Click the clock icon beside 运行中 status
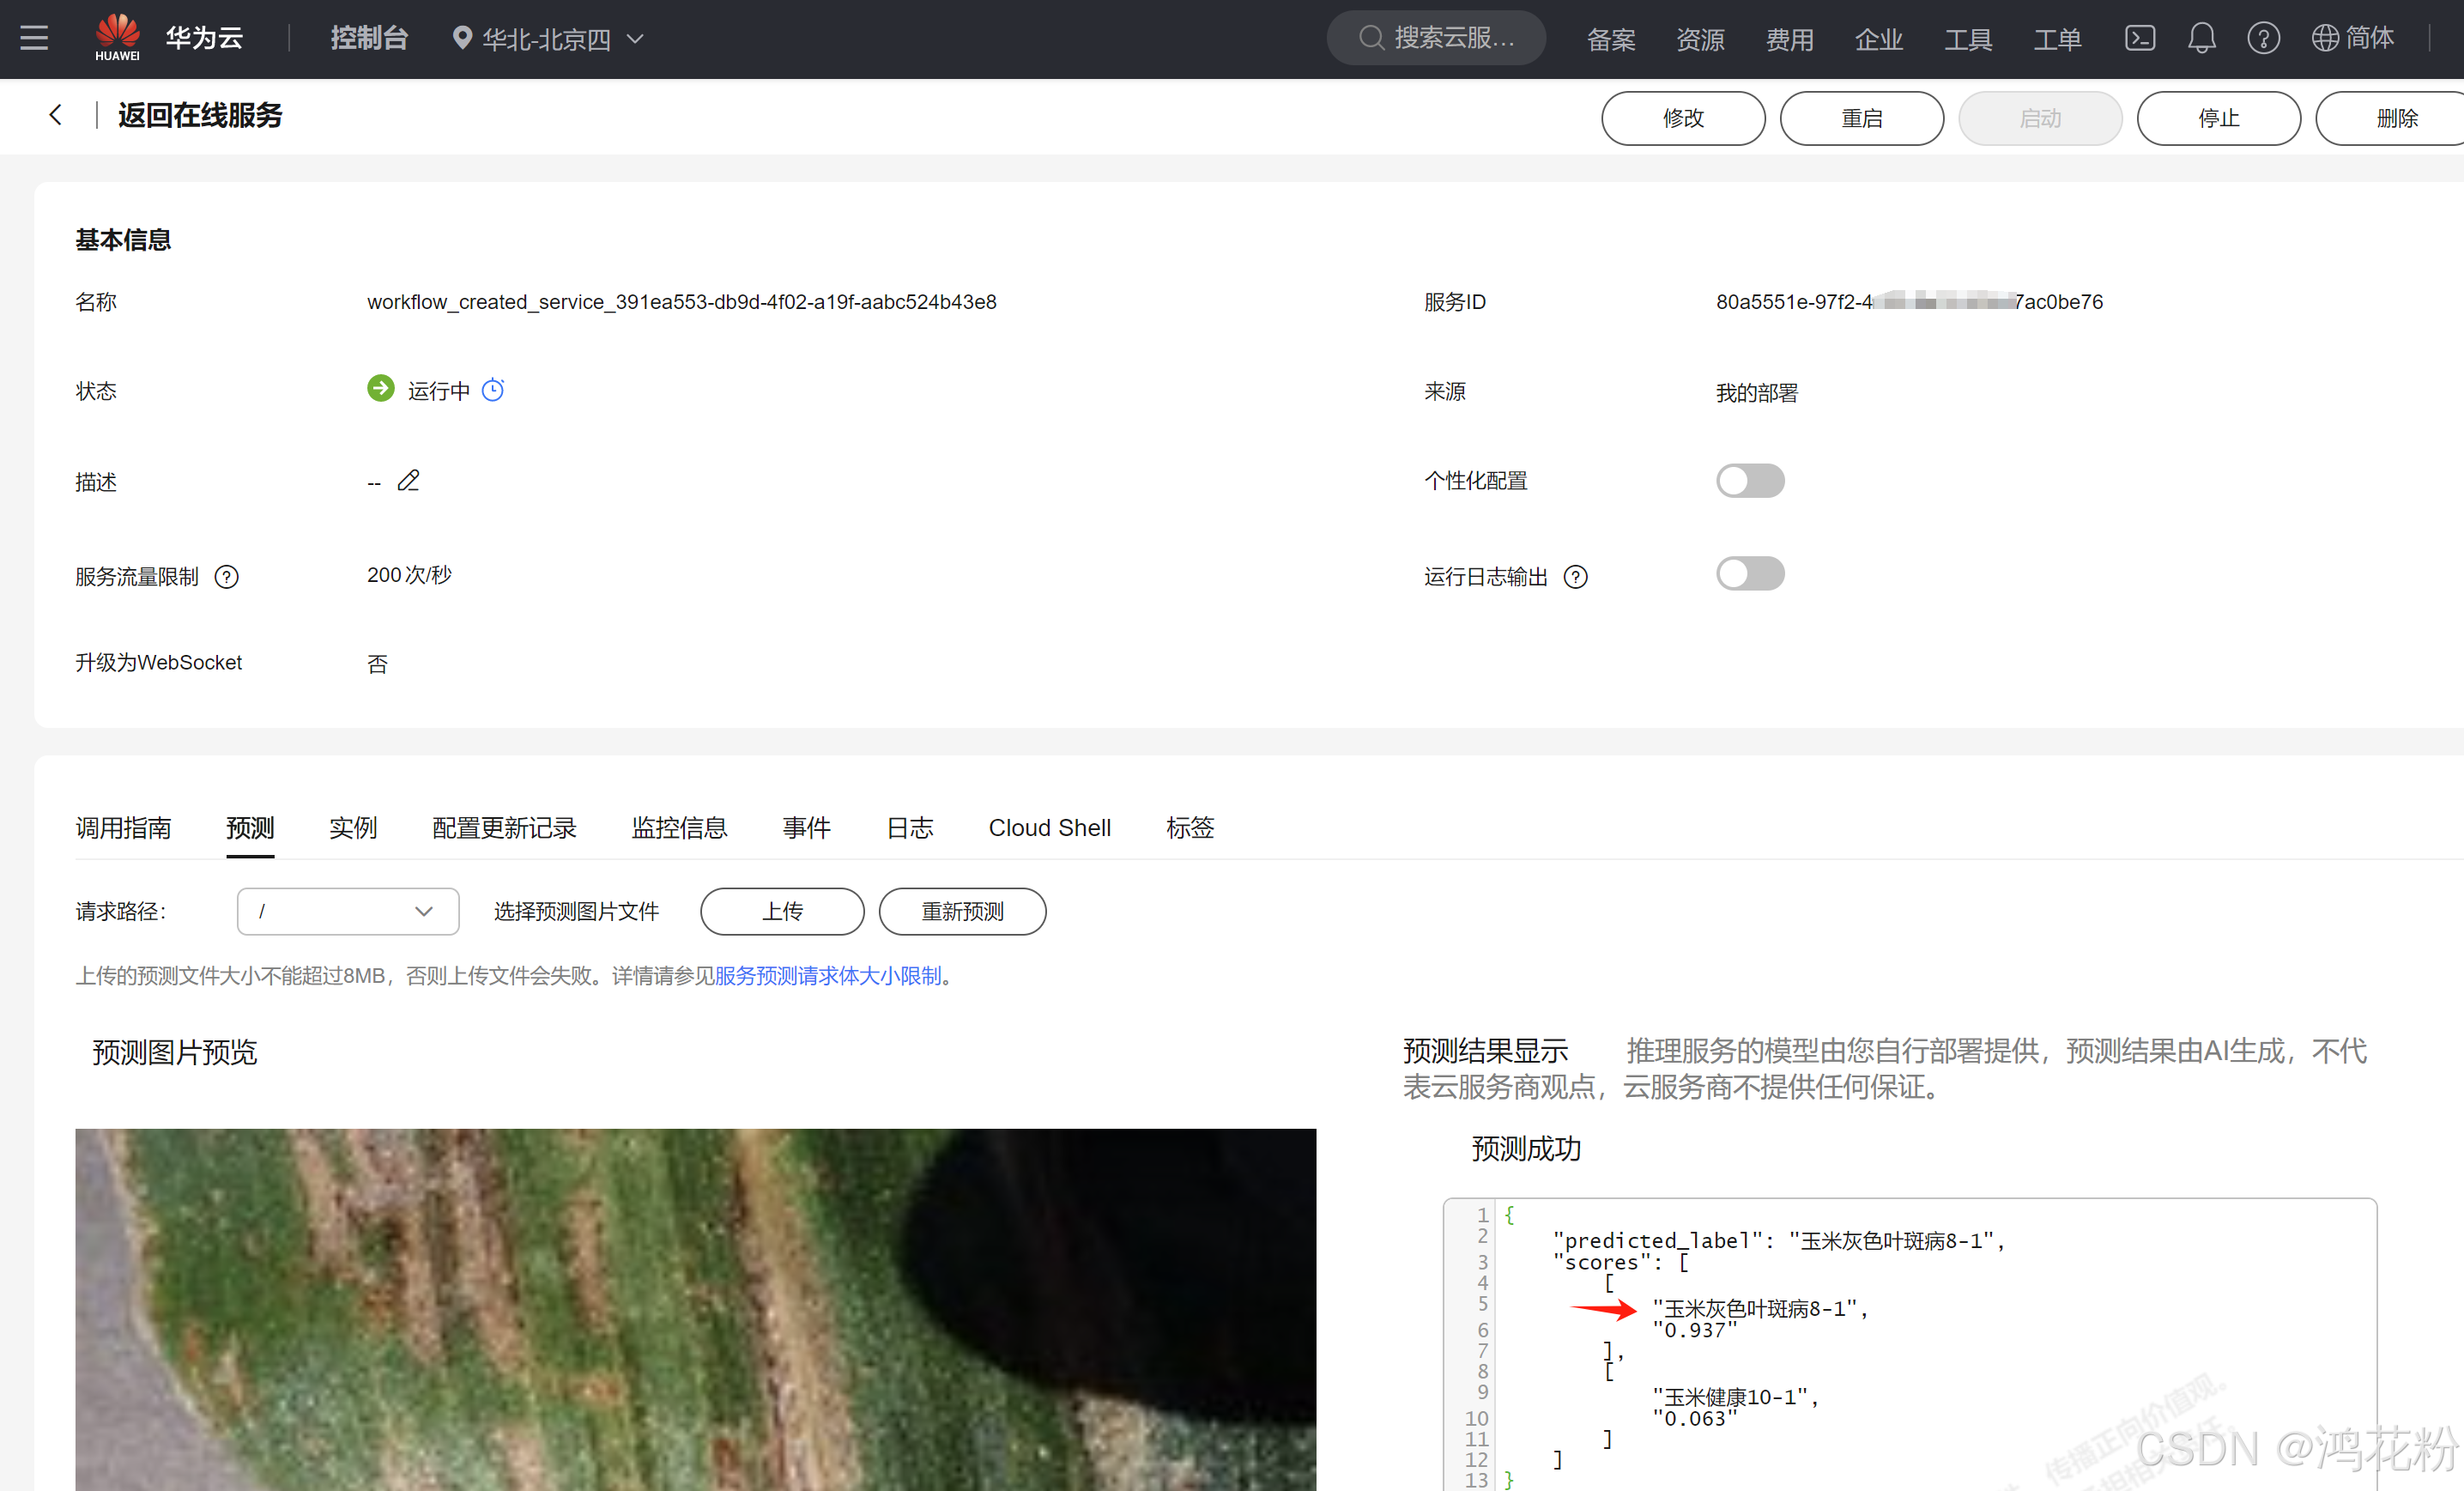This screenshot has width=2464, height=1491. (493, 390)
